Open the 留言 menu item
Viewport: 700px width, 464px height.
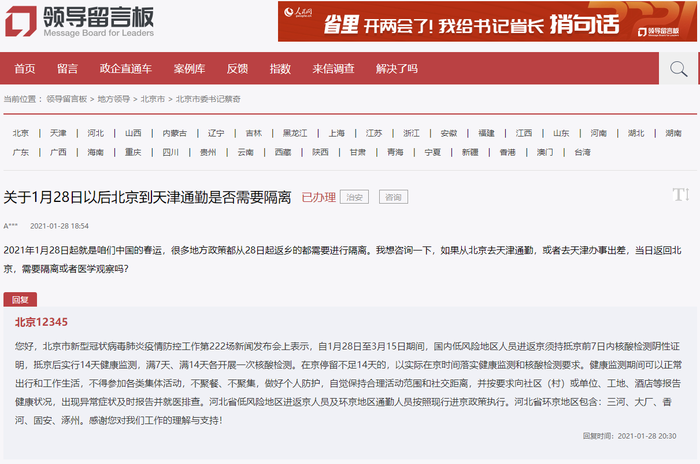[x=67, y=68]
